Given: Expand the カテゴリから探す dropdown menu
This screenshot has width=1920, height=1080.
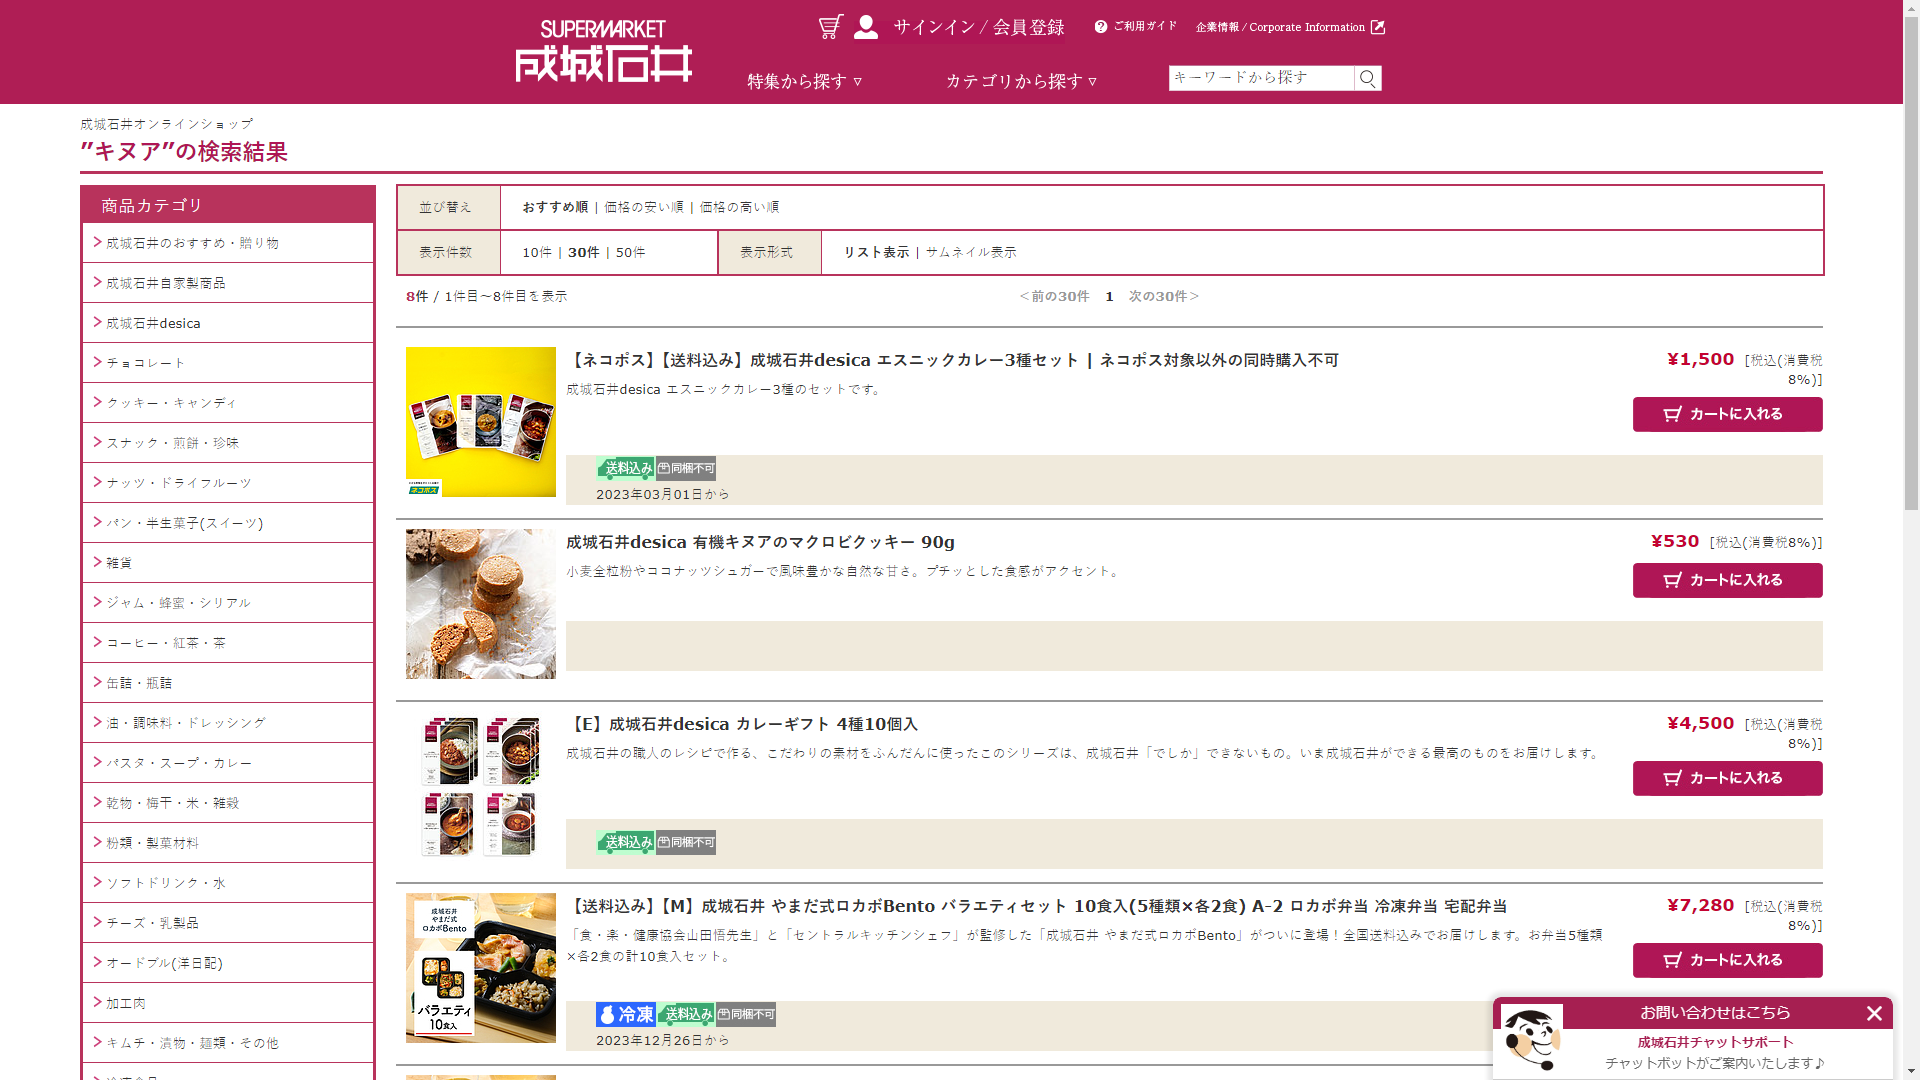Looking at the screenshot, I should [1021, 81].
